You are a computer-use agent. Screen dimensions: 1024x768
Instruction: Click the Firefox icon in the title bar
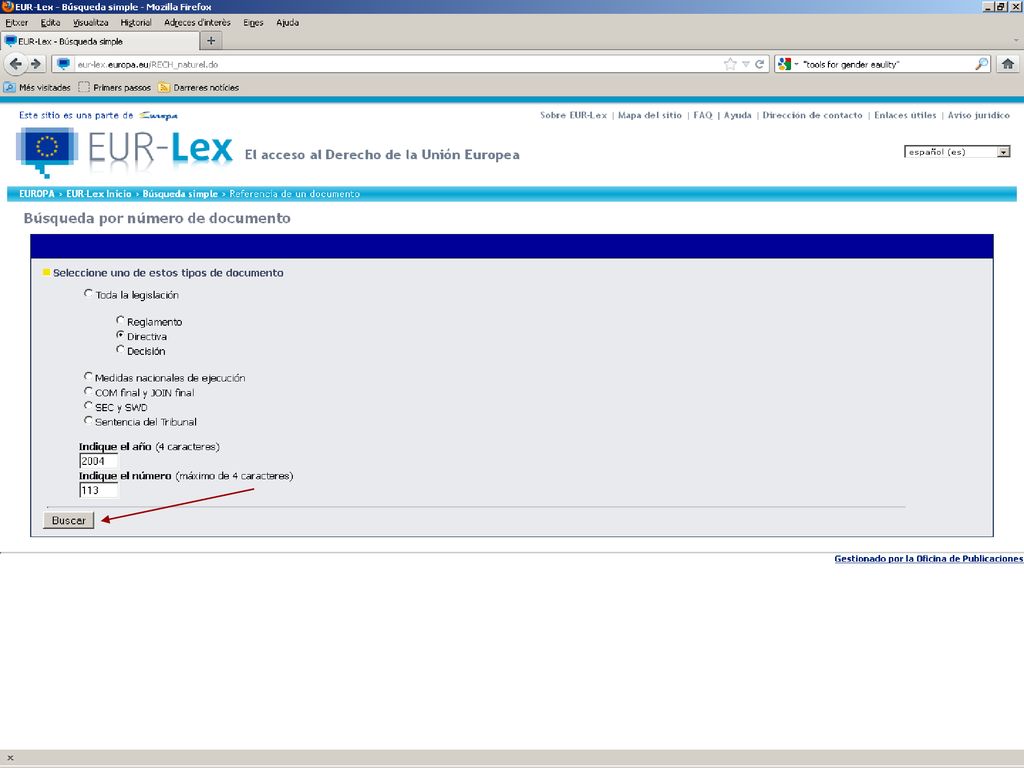click(x=7, y=7)
